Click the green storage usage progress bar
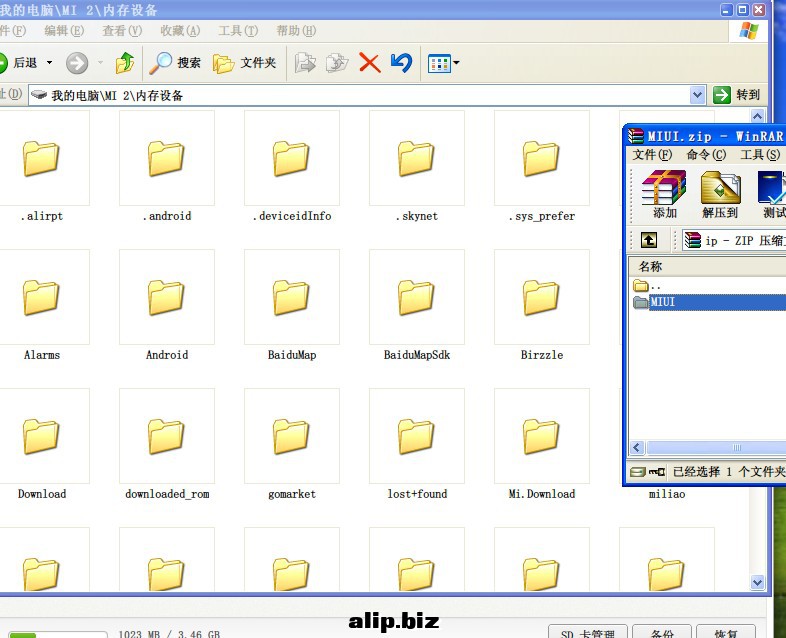The width and height of the screenshot is (786, 638). click(x=58, y=635)
